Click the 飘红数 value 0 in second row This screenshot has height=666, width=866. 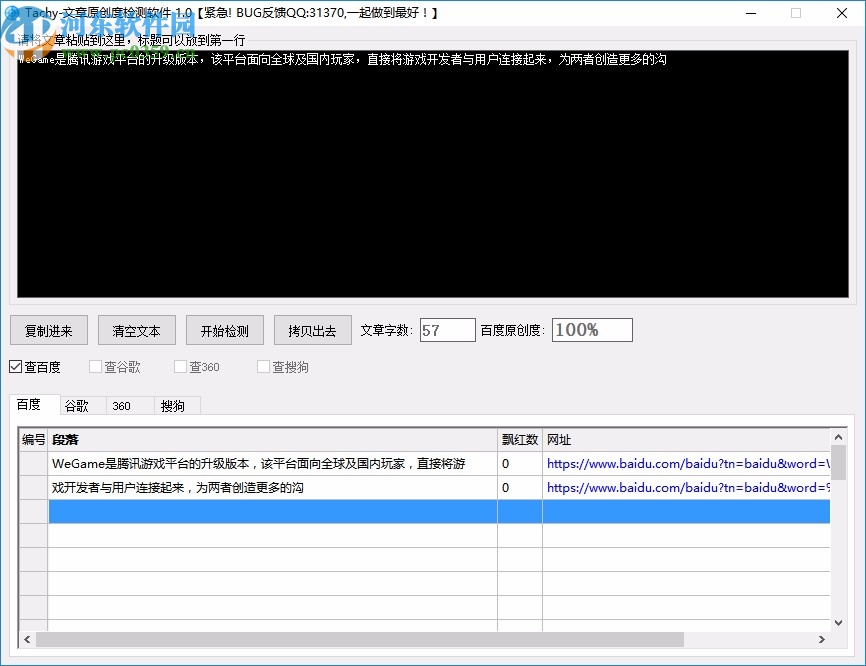pyautogui.click(x=520, y=488)
